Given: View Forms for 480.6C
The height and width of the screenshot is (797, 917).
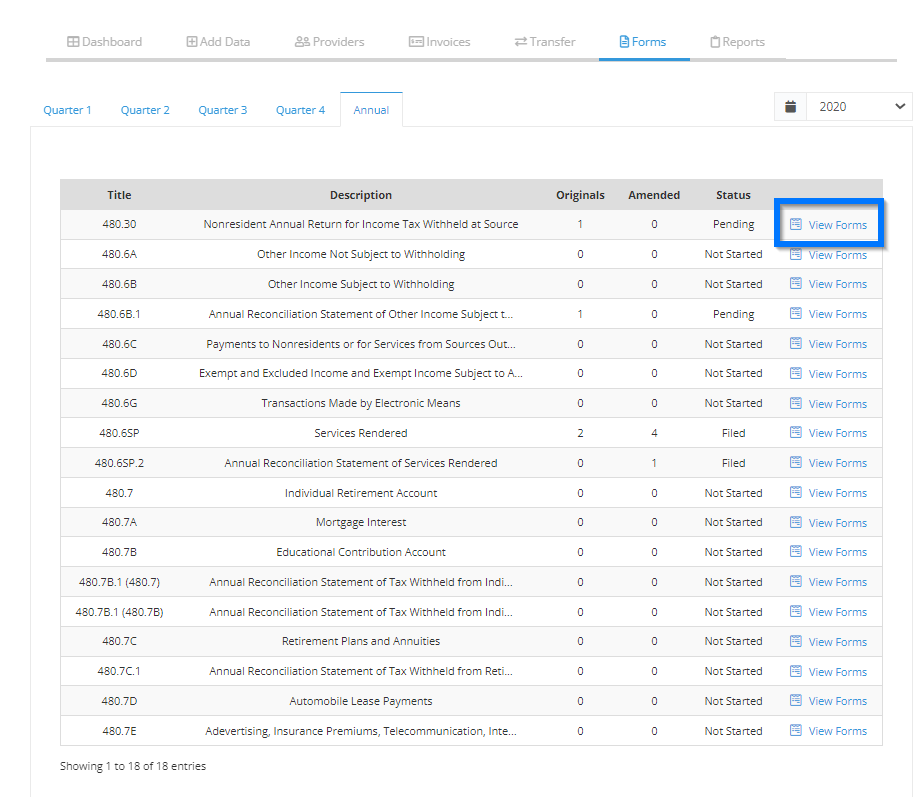Looking at the screenshot, I should [x=828, y=344].
